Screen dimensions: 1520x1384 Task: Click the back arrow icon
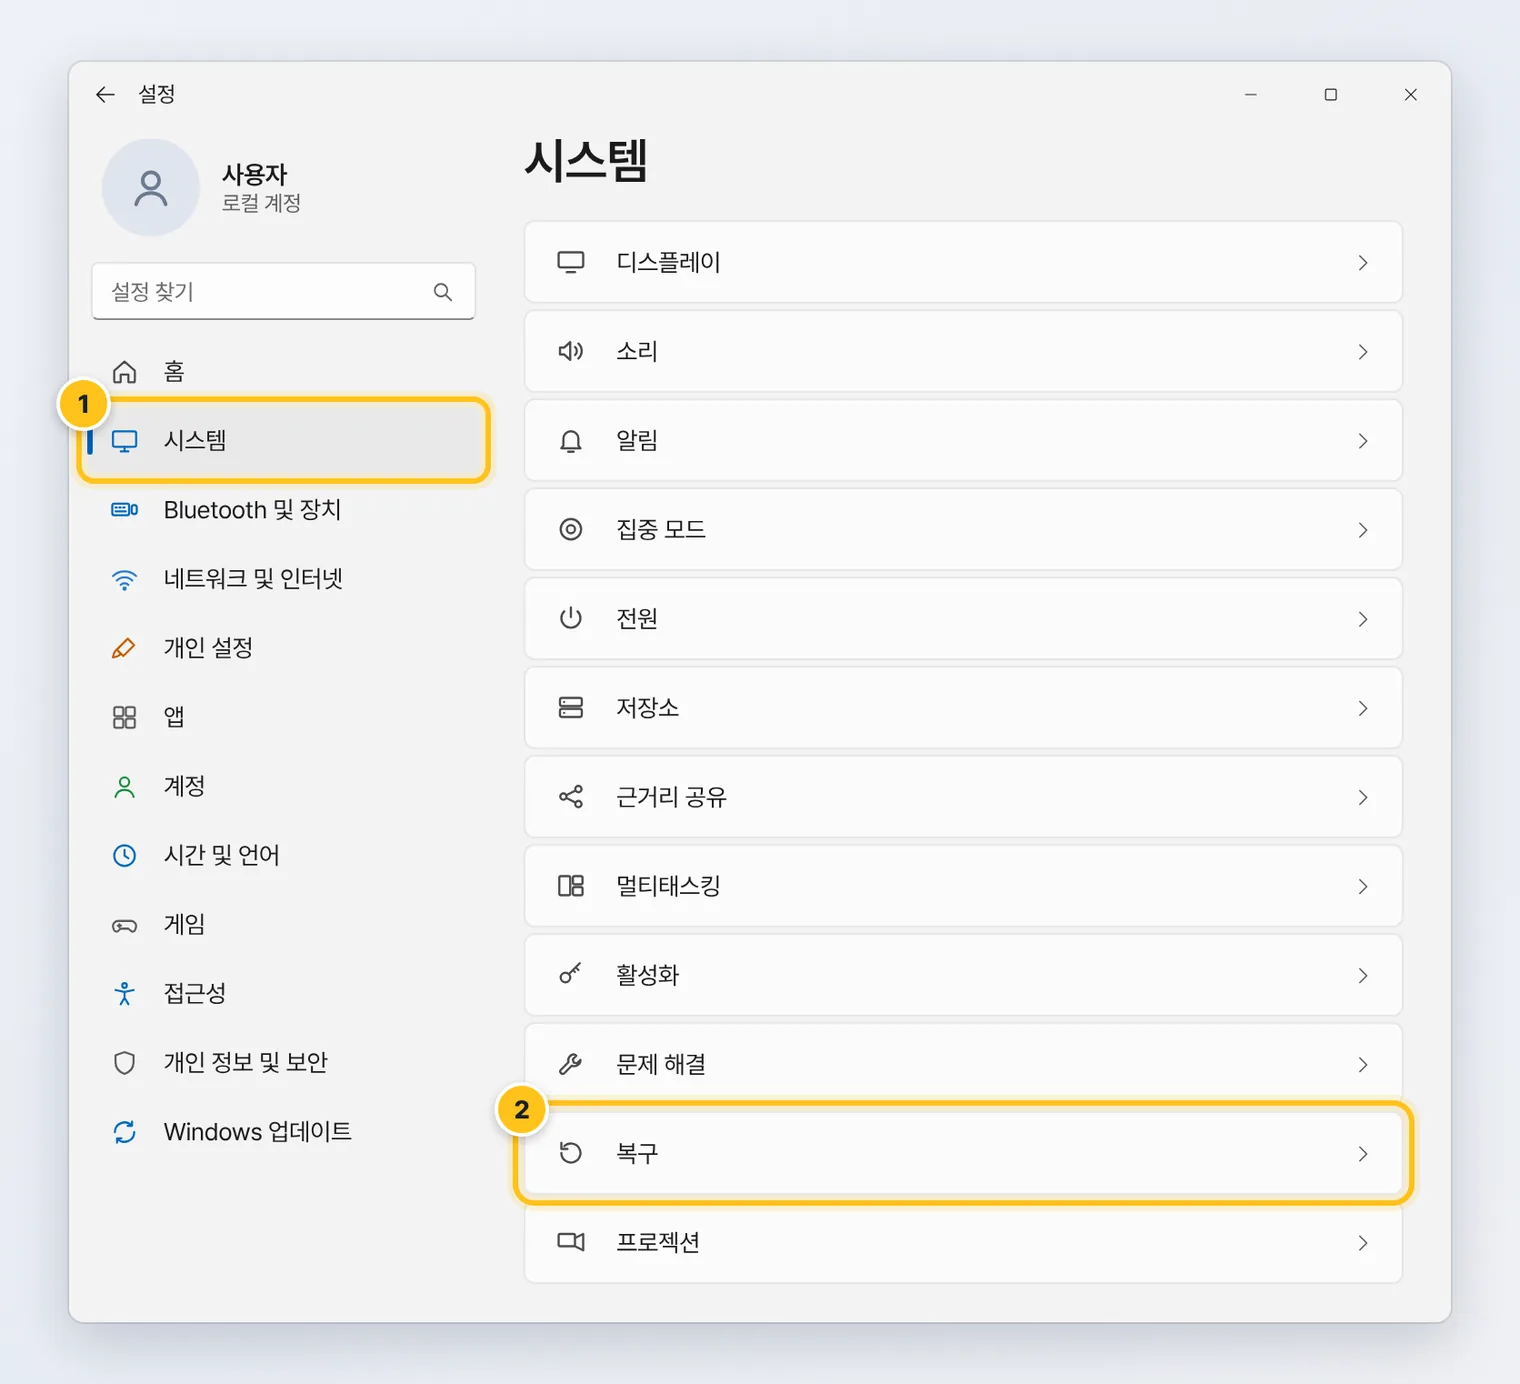click(x=105, y=94)
